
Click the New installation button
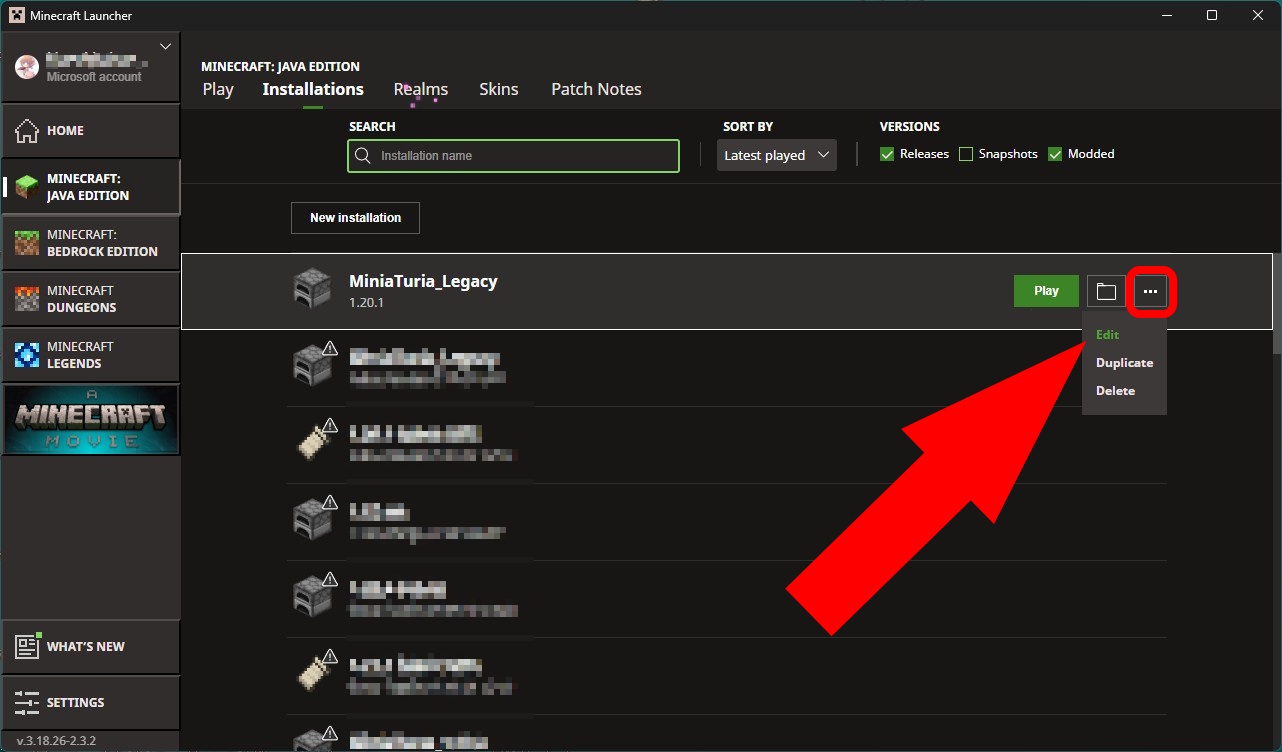point(355,218)
